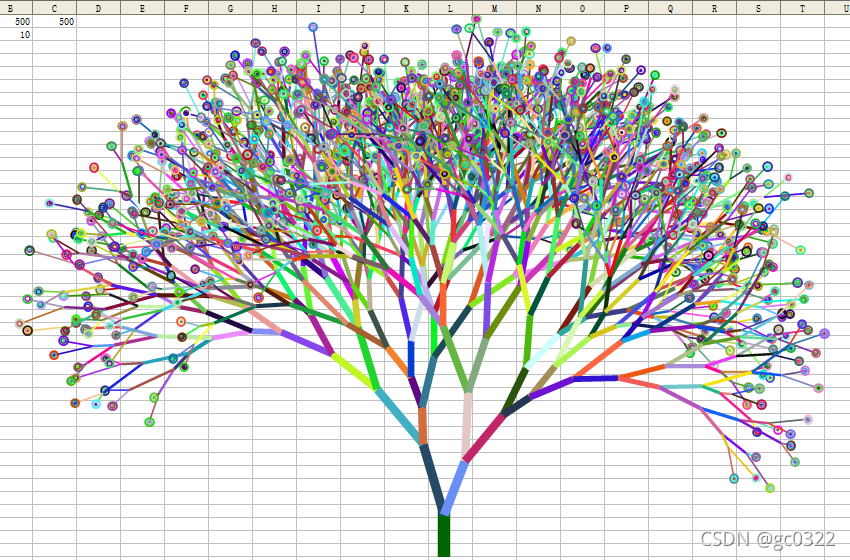This screenshot has width=850, height=560.
Task: Select the dark green tree trunk shape
Action: tap(443, 535)
